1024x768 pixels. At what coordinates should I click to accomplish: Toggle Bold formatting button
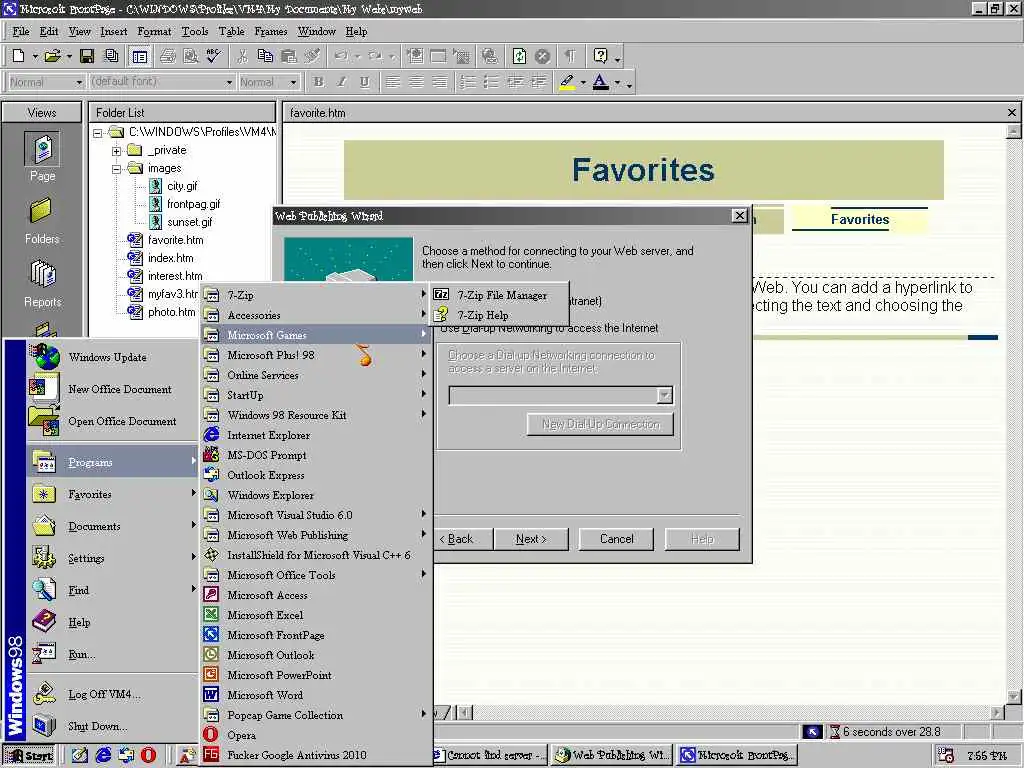coord(318,82)
